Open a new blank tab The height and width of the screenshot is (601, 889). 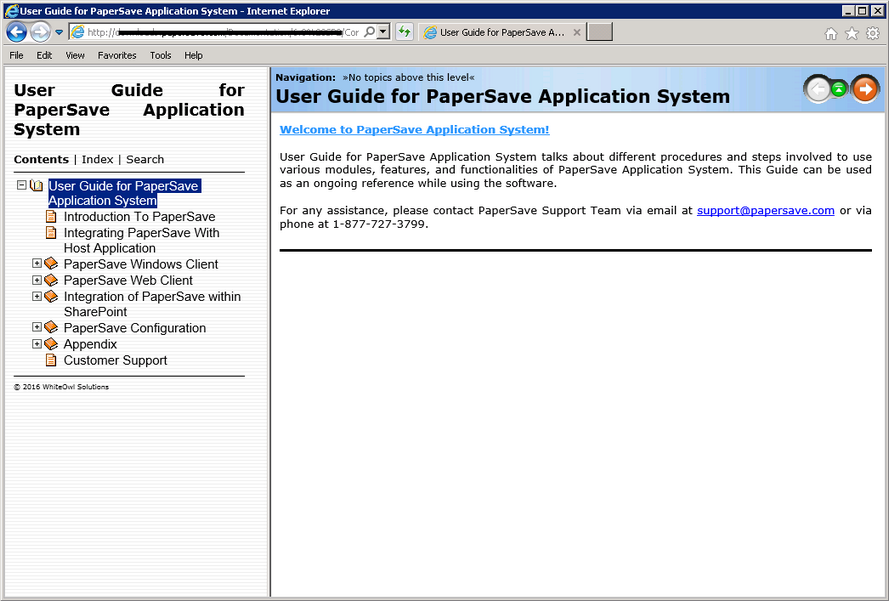(x=599, y=32)
